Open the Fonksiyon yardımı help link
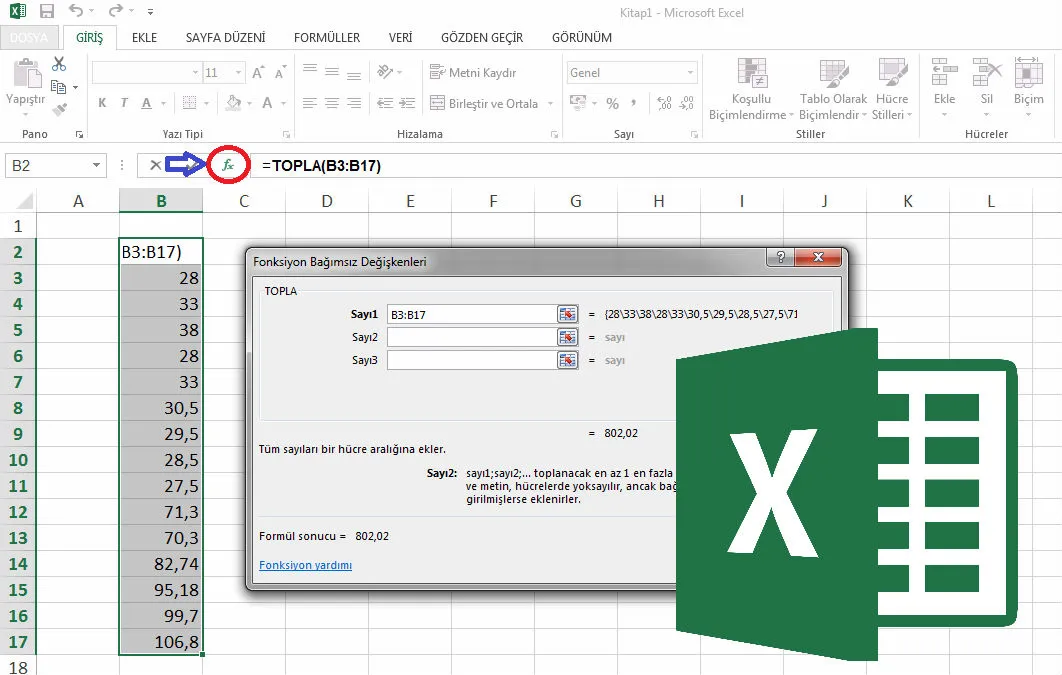Image resolution: width=1062 pixels, height=675 pixels. pos(305,565)
